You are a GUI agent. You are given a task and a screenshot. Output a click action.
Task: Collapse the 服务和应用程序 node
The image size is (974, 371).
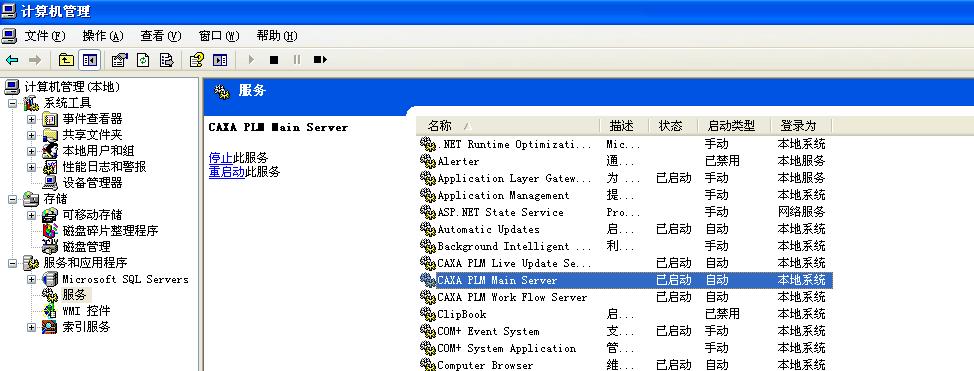[12, 263]
